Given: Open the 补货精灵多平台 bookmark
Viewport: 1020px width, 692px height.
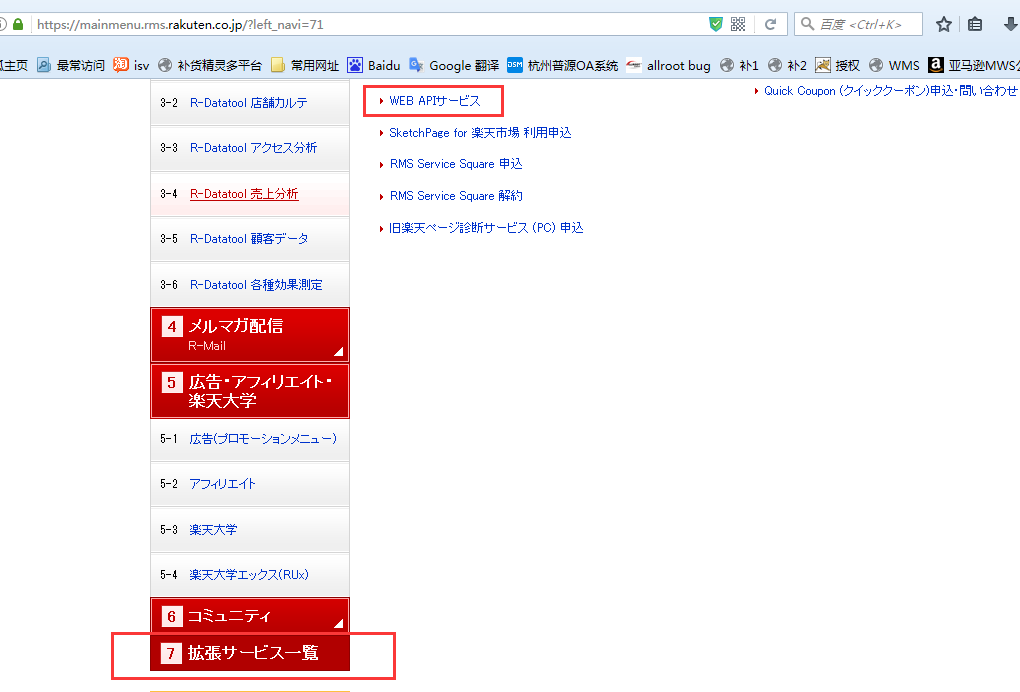Looking at the screenshot, I should (210, 65).
